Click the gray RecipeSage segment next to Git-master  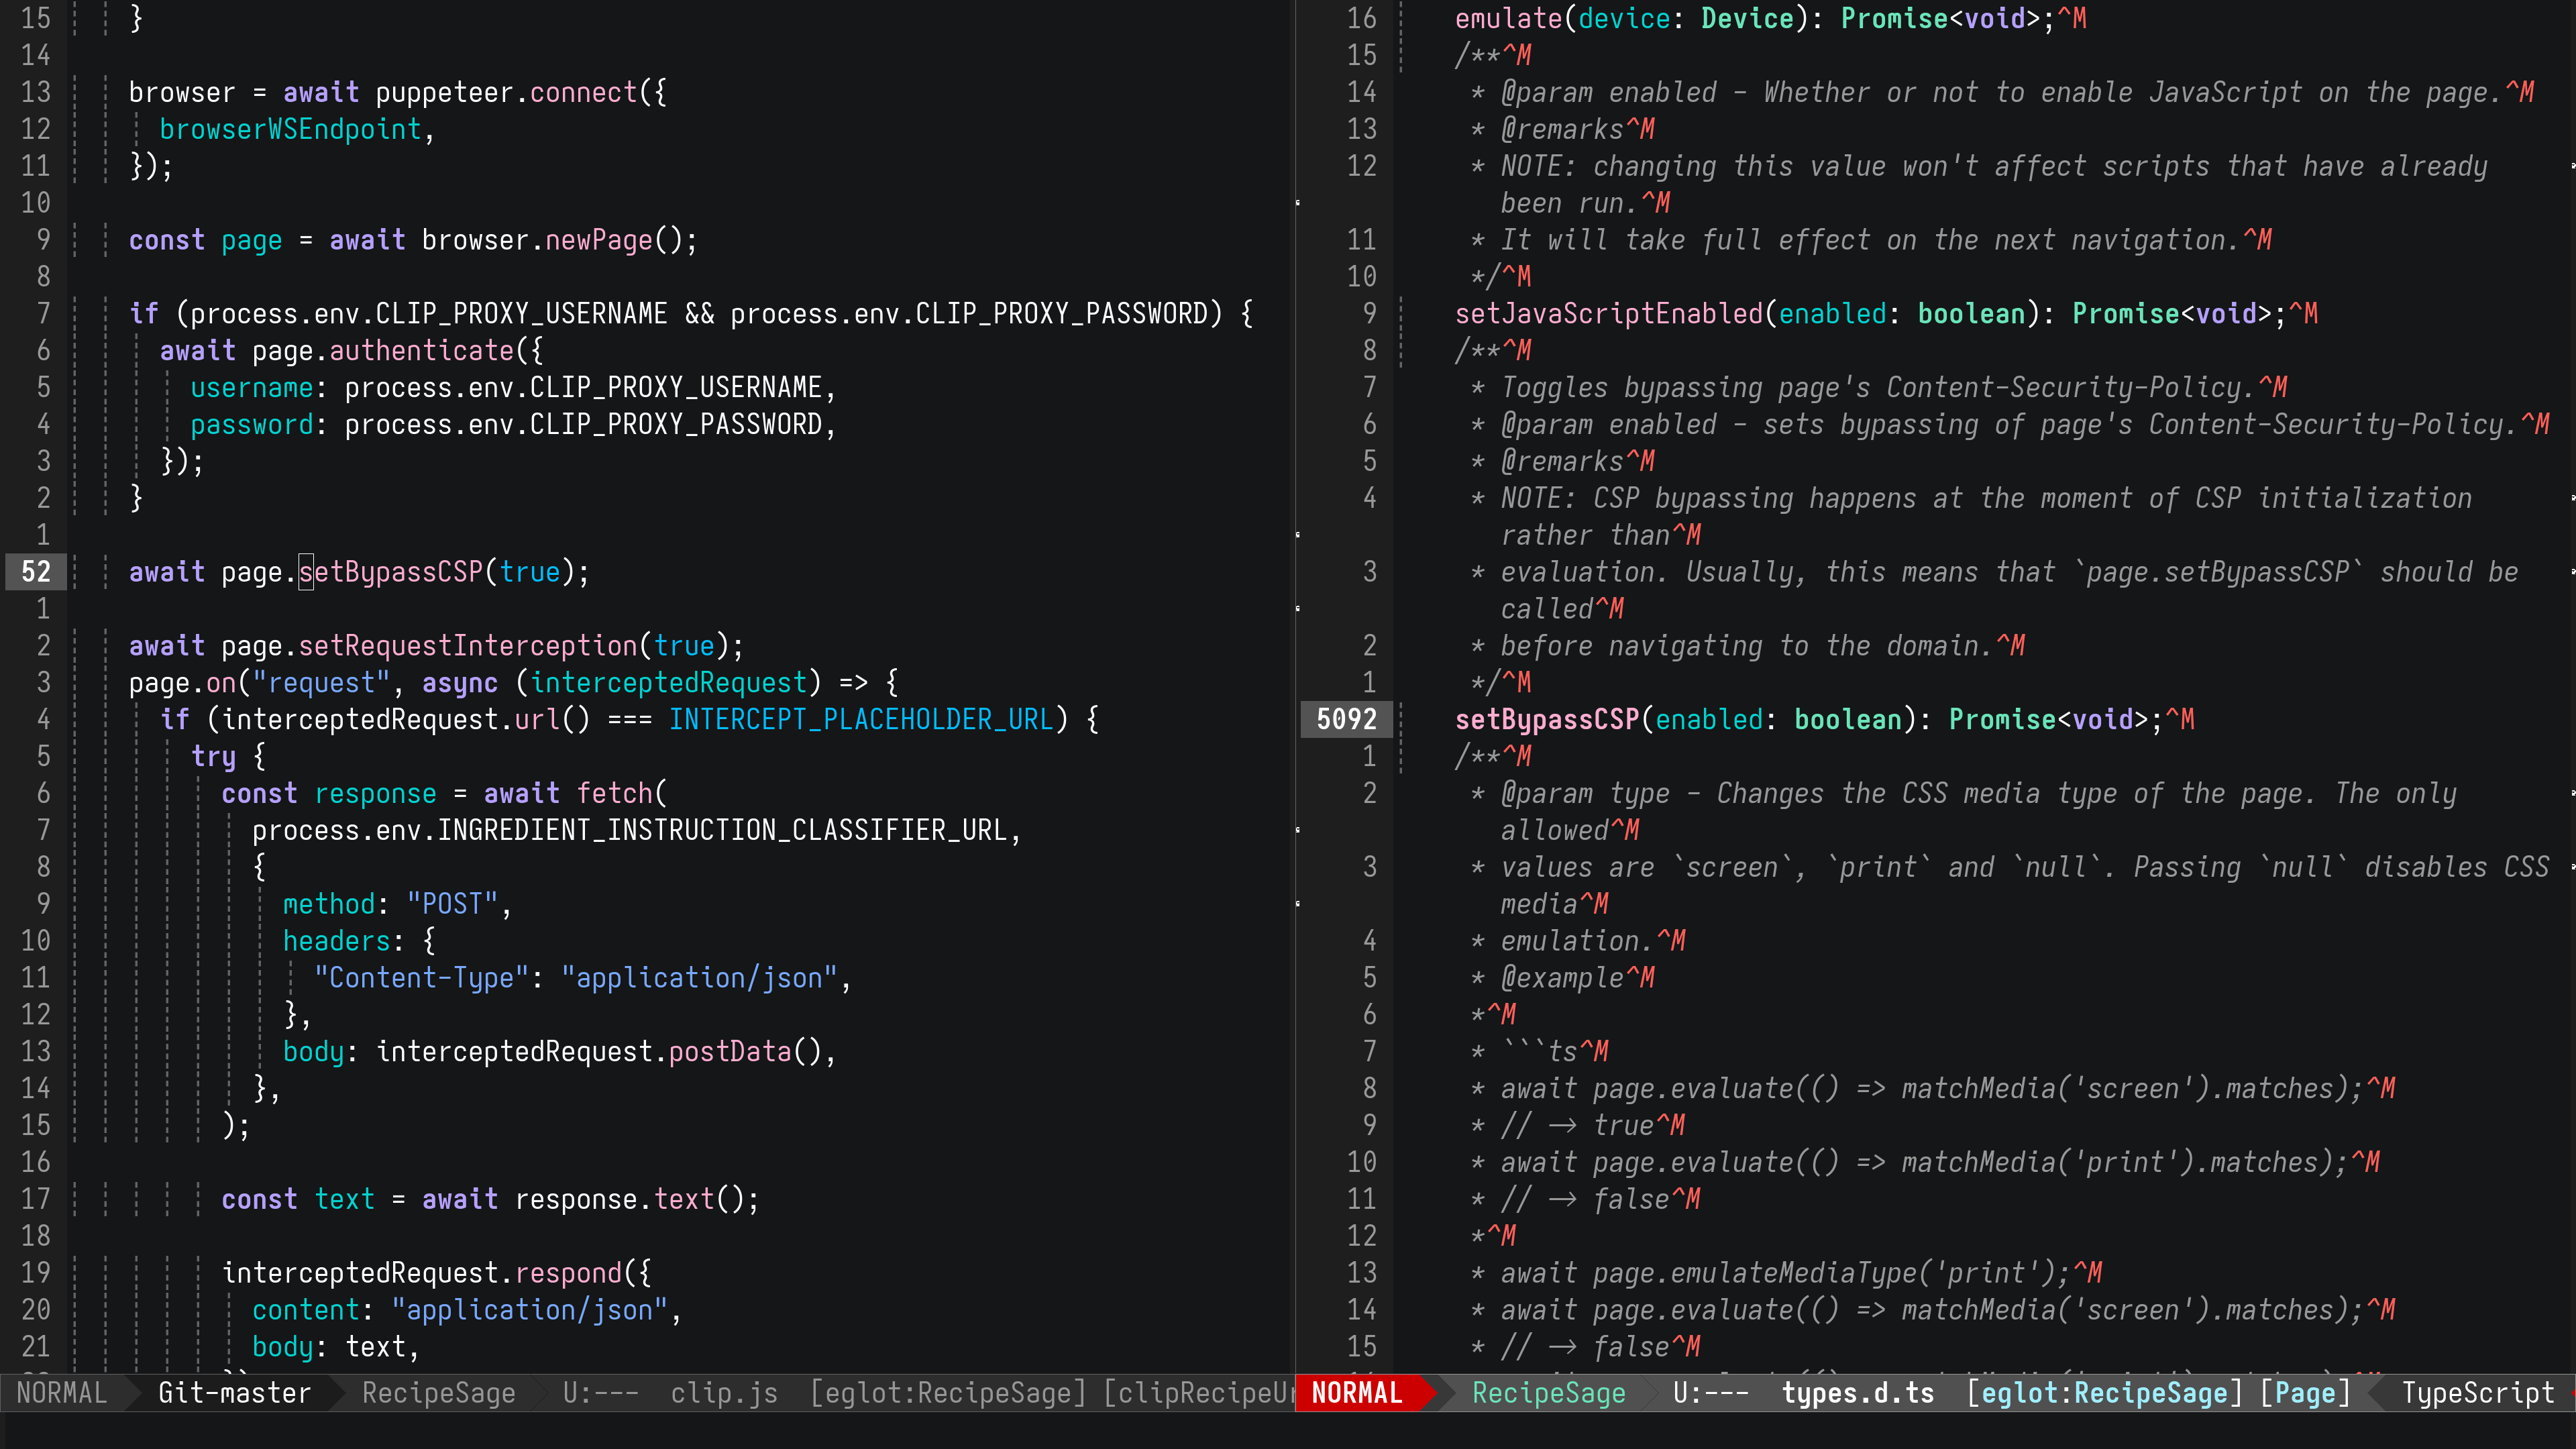(438, 1393)
